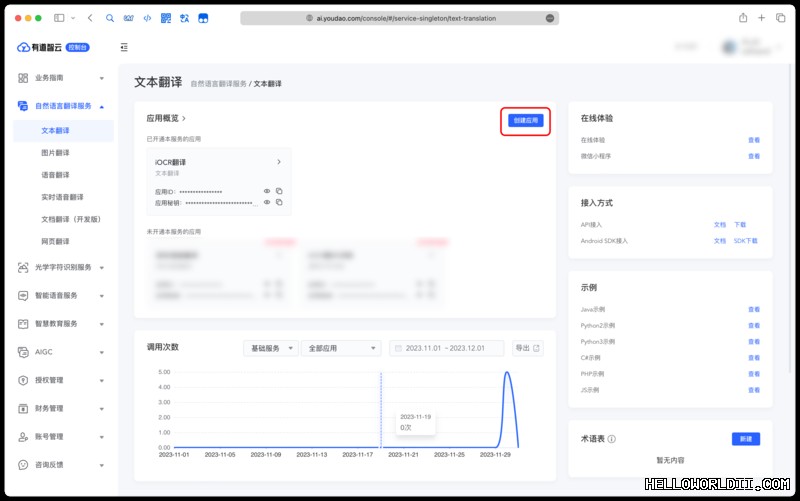Image resolution: width=800 pixels, height=501 pixels.
Task: View the C#示例 link
Action: pyautogui.click(x=754, y=358)
